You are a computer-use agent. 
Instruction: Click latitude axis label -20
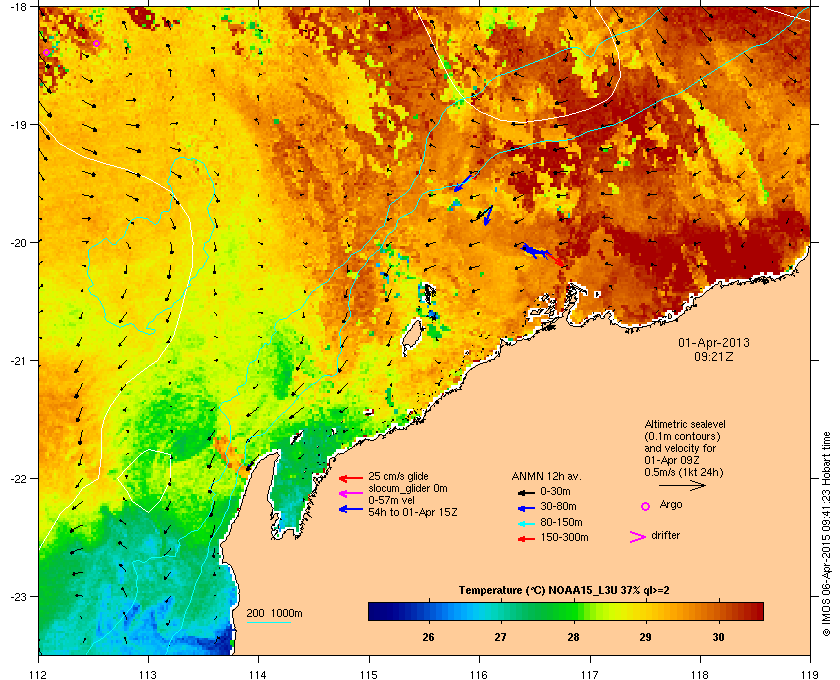(18, 243)
